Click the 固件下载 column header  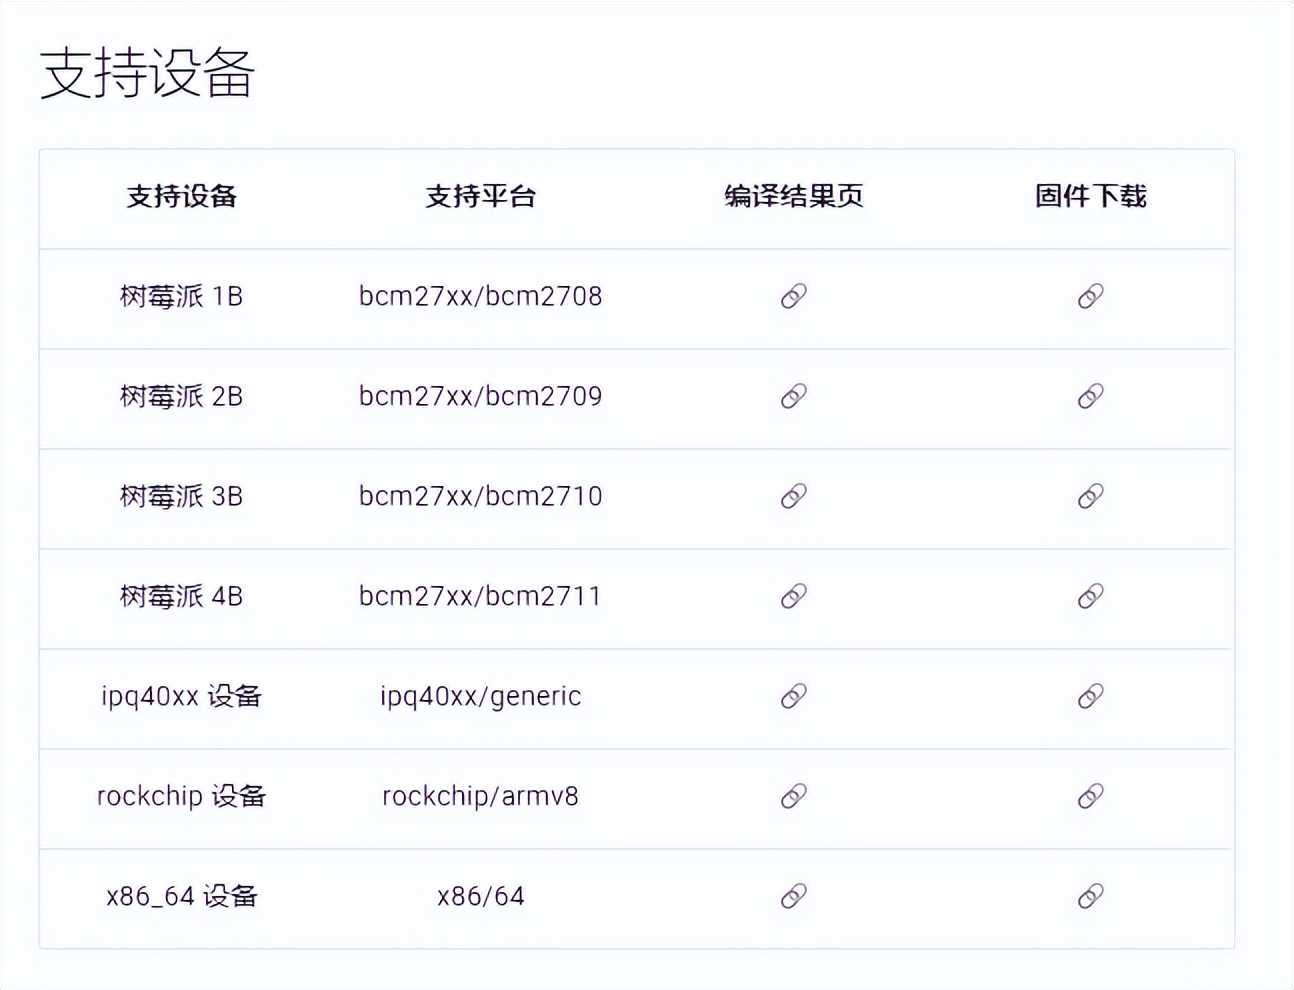[1091, 196]
